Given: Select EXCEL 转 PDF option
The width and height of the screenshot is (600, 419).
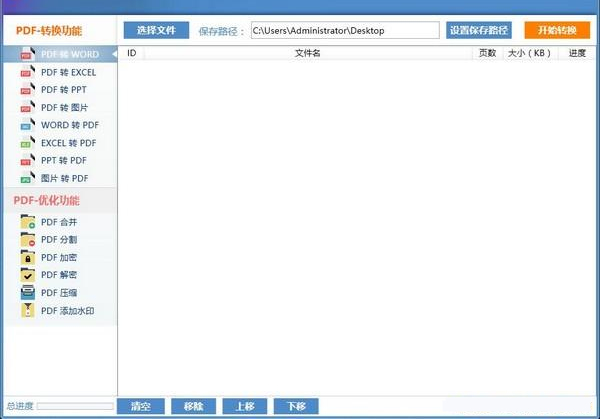Looking at the screenshot, I should pyautogui.click(x=60, y=143).
